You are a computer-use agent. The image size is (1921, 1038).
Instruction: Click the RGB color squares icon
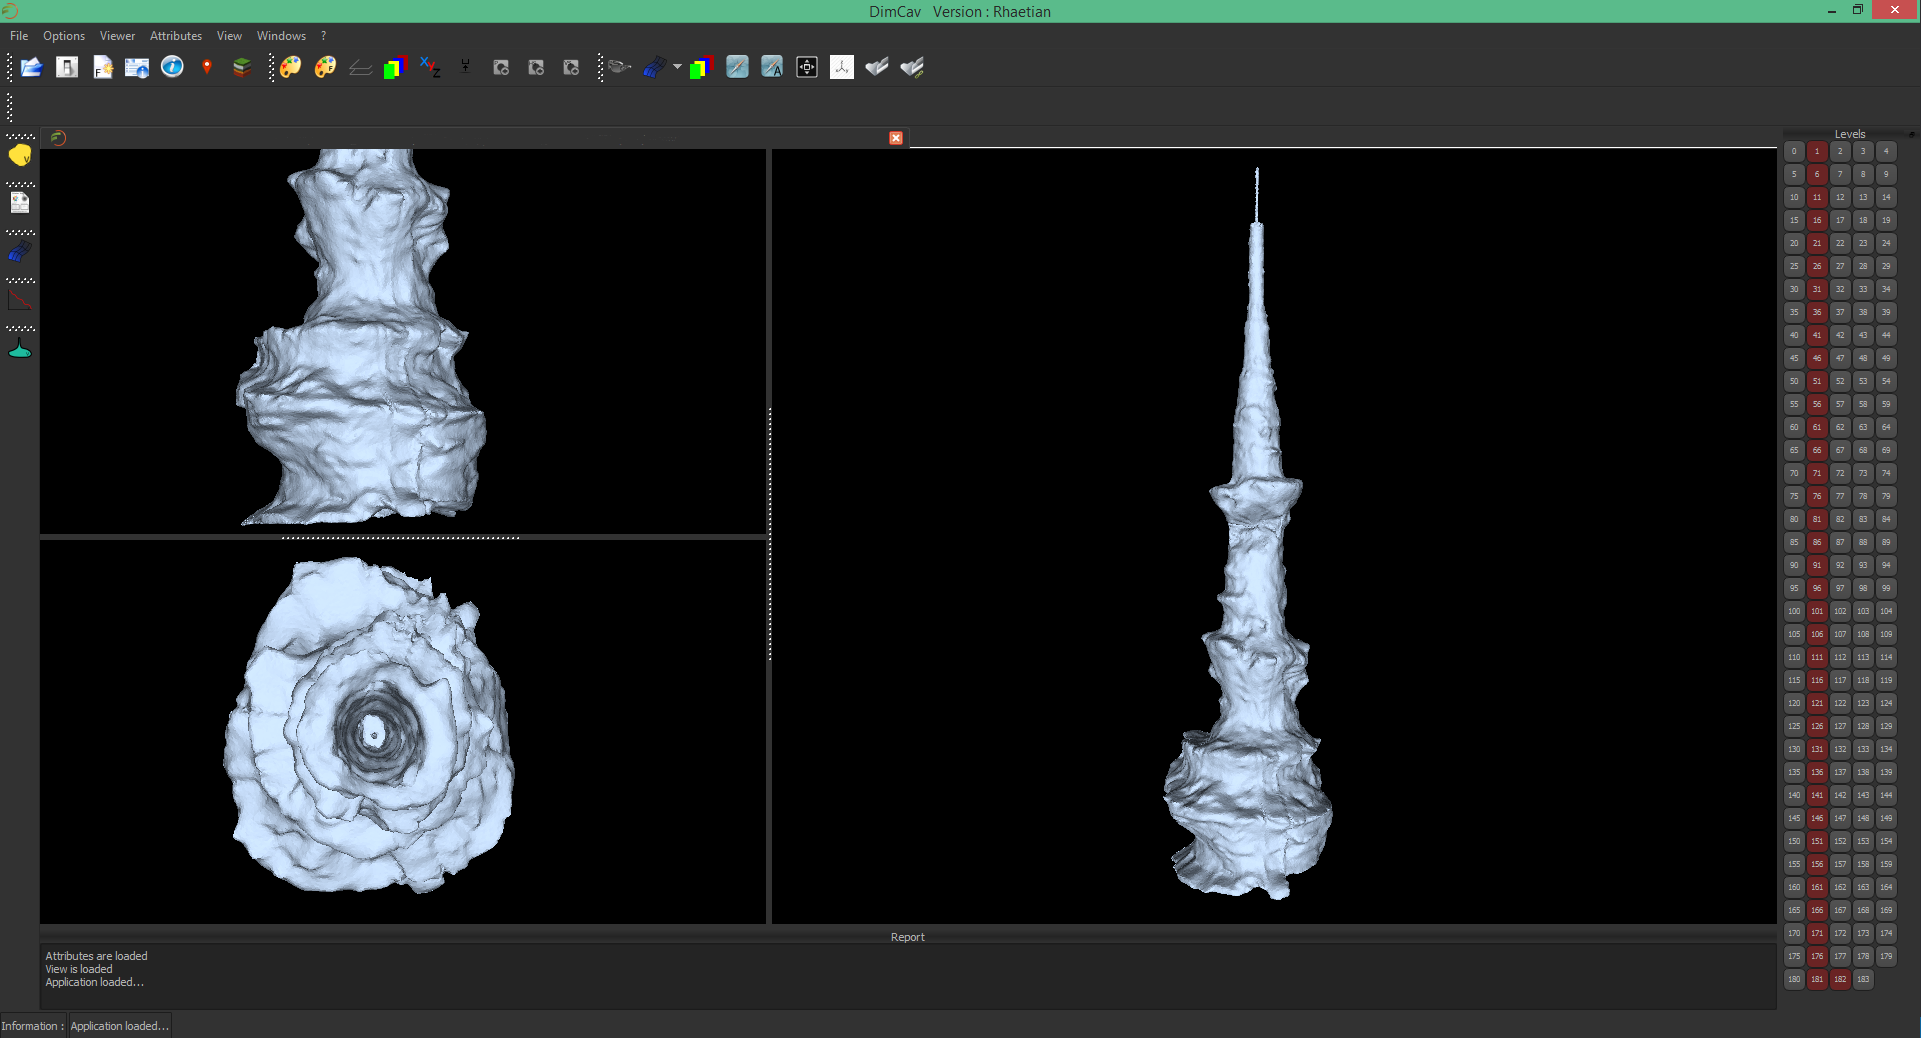tap(396, 67)
